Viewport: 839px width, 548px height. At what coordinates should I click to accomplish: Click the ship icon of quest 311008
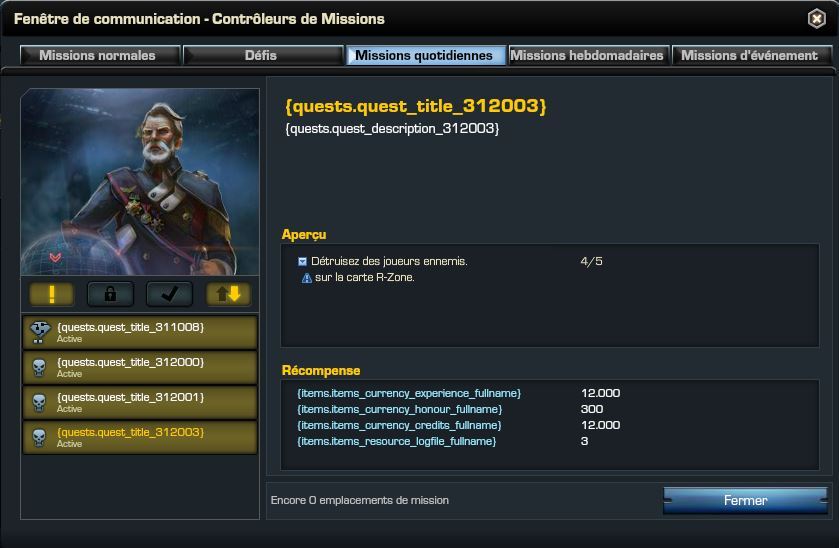coord(40,332)
